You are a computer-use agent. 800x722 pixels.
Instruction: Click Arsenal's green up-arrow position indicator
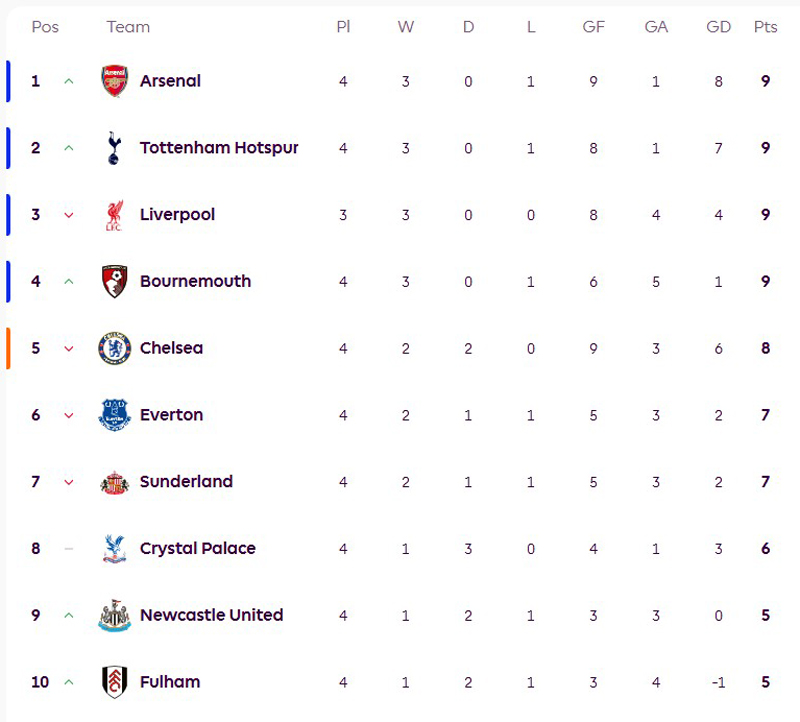[x=69, y=81]
